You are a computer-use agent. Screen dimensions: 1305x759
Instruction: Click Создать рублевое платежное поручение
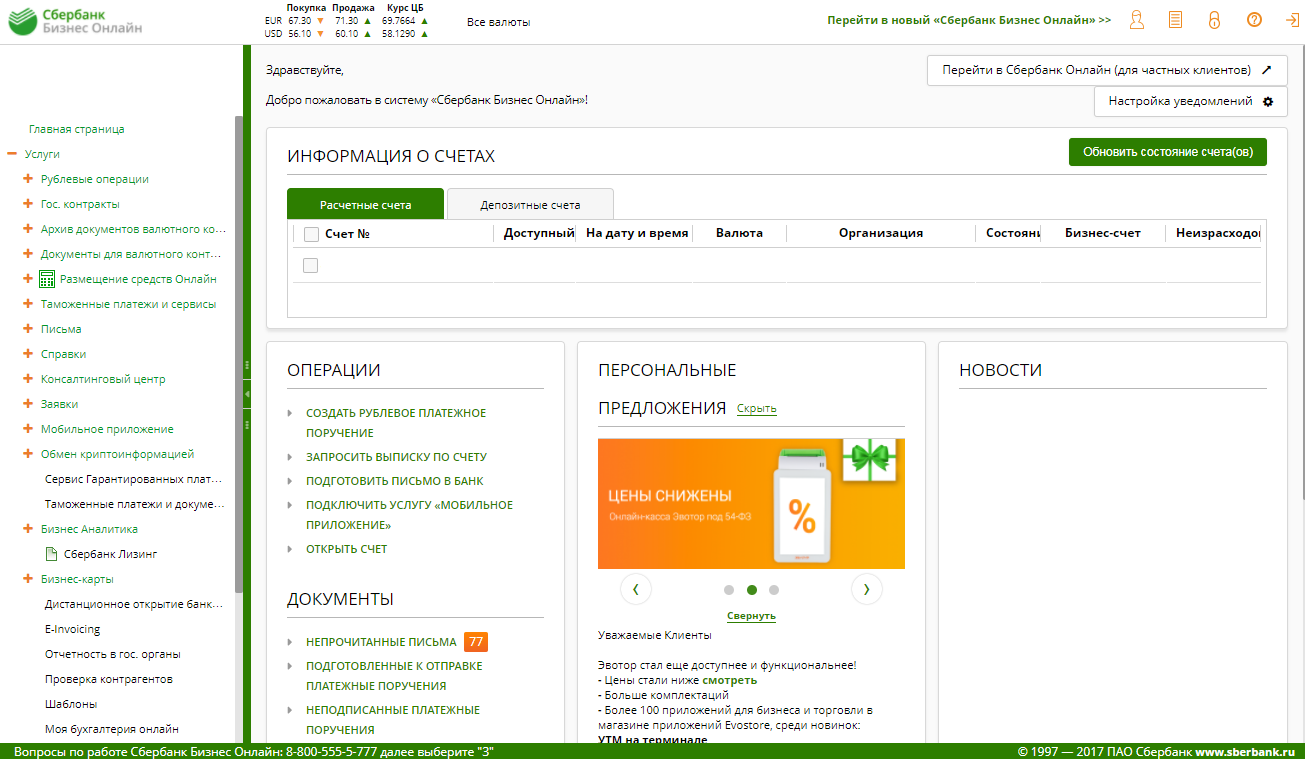point(396,423)
